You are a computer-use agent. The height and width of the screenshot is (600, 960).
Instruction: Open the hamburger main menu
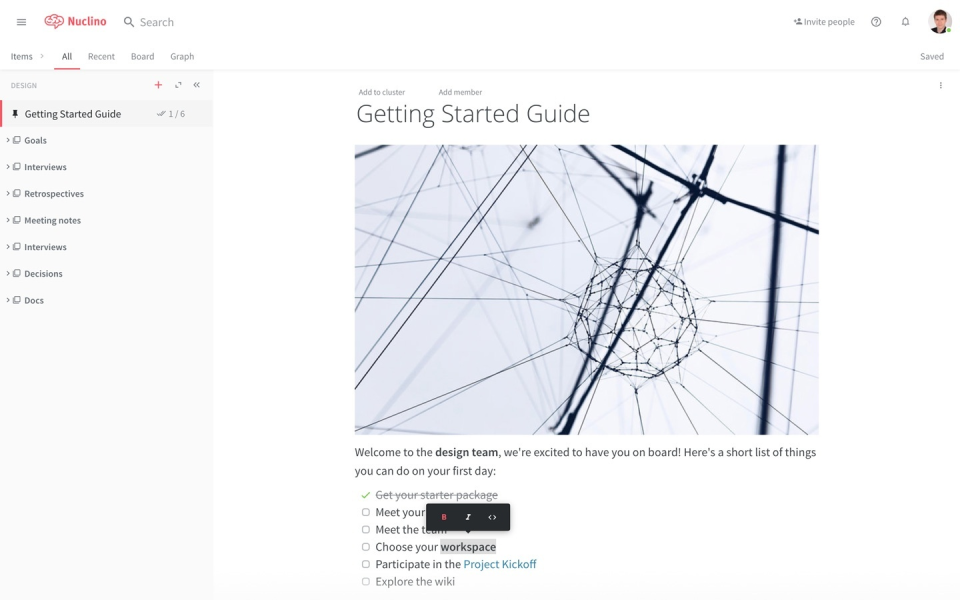pyautogui.click(x=21, y=22)
